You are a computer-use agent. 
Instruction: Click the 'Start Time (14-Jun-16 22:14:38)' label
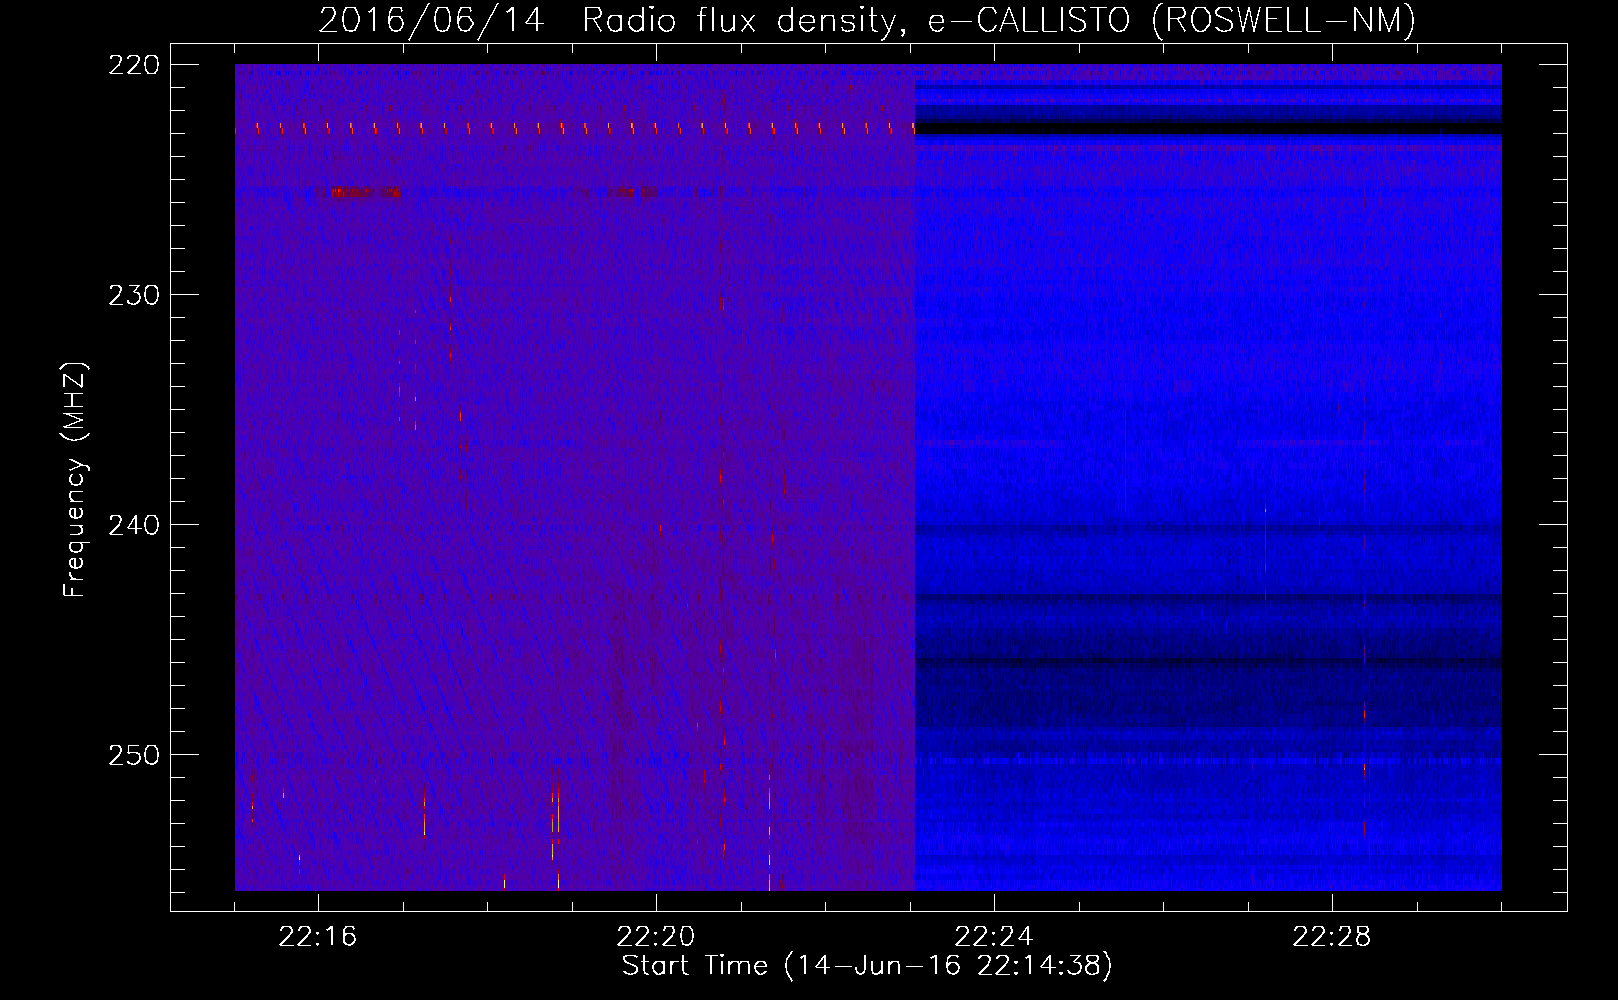click(867, 966)
